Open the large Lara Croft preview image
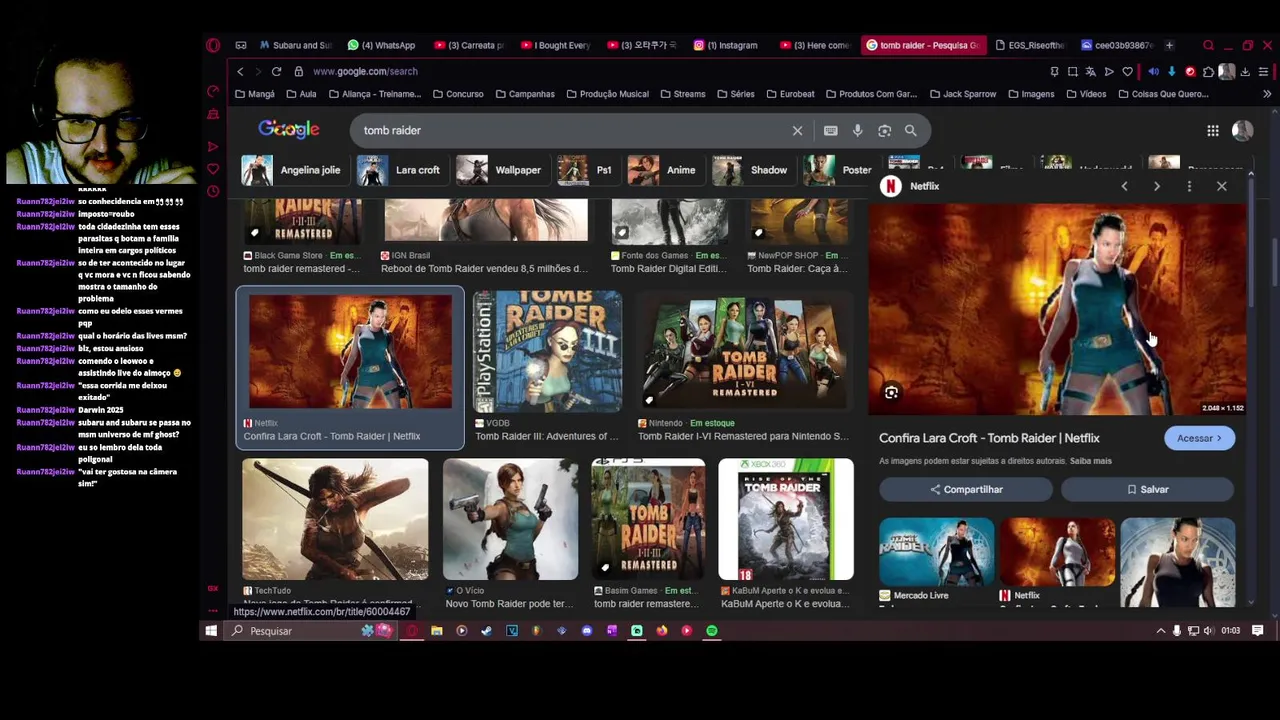 coord(1057,309)
